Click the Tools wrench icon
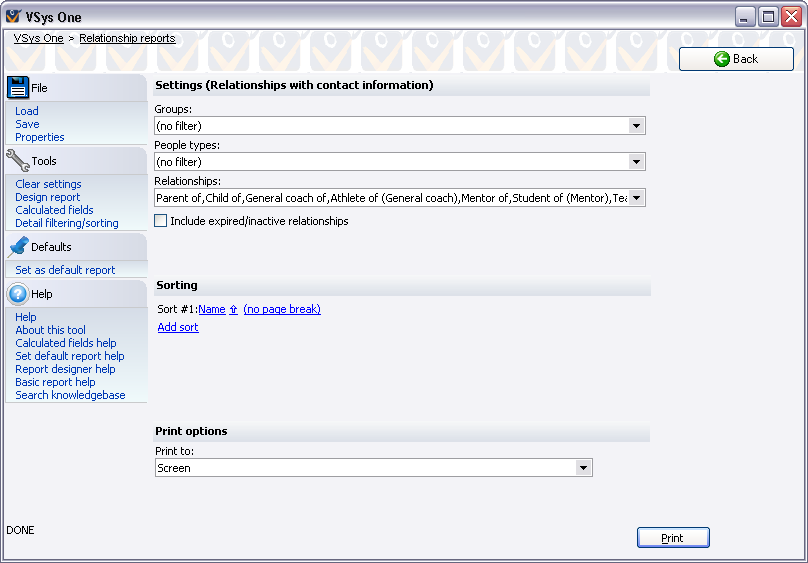This screenshot has width=808, height=563. 18,161
